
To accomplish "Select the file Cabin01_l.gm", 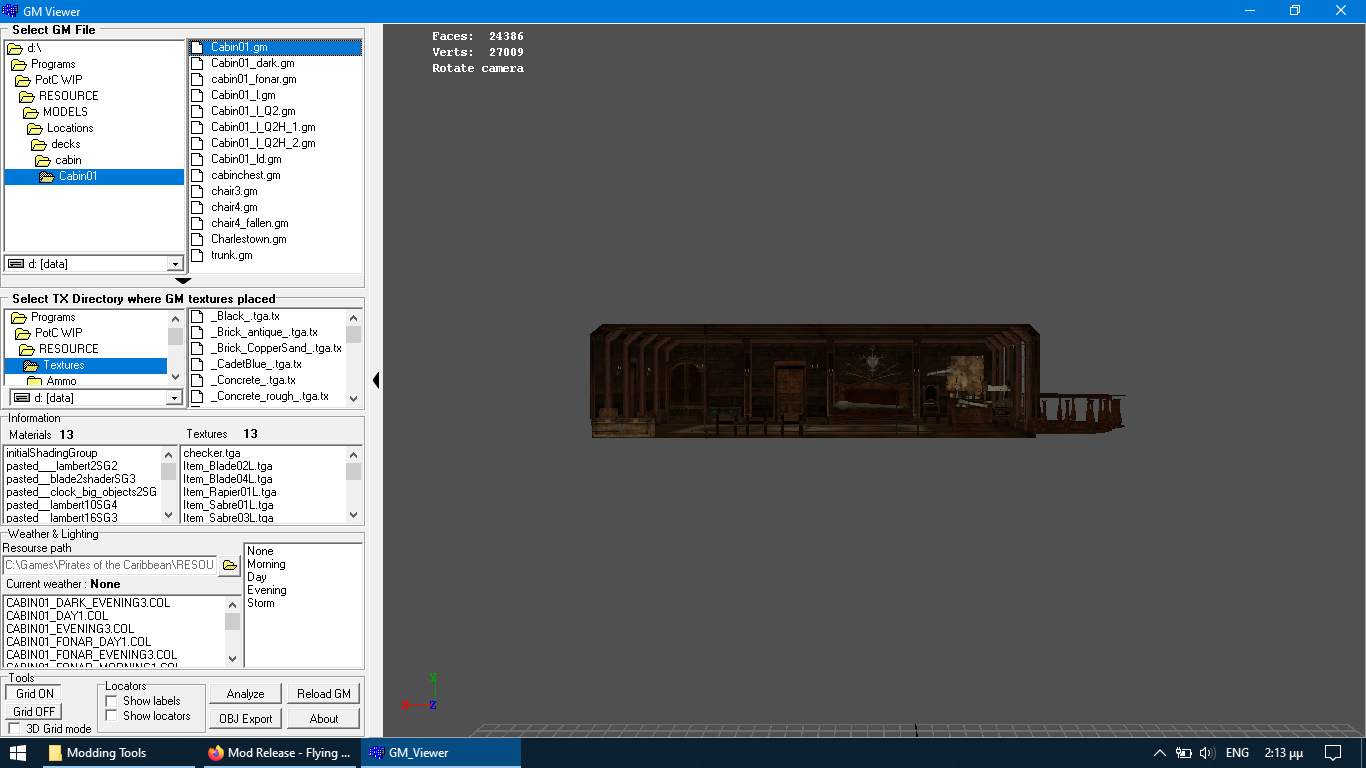I will [x=243, y=95].
